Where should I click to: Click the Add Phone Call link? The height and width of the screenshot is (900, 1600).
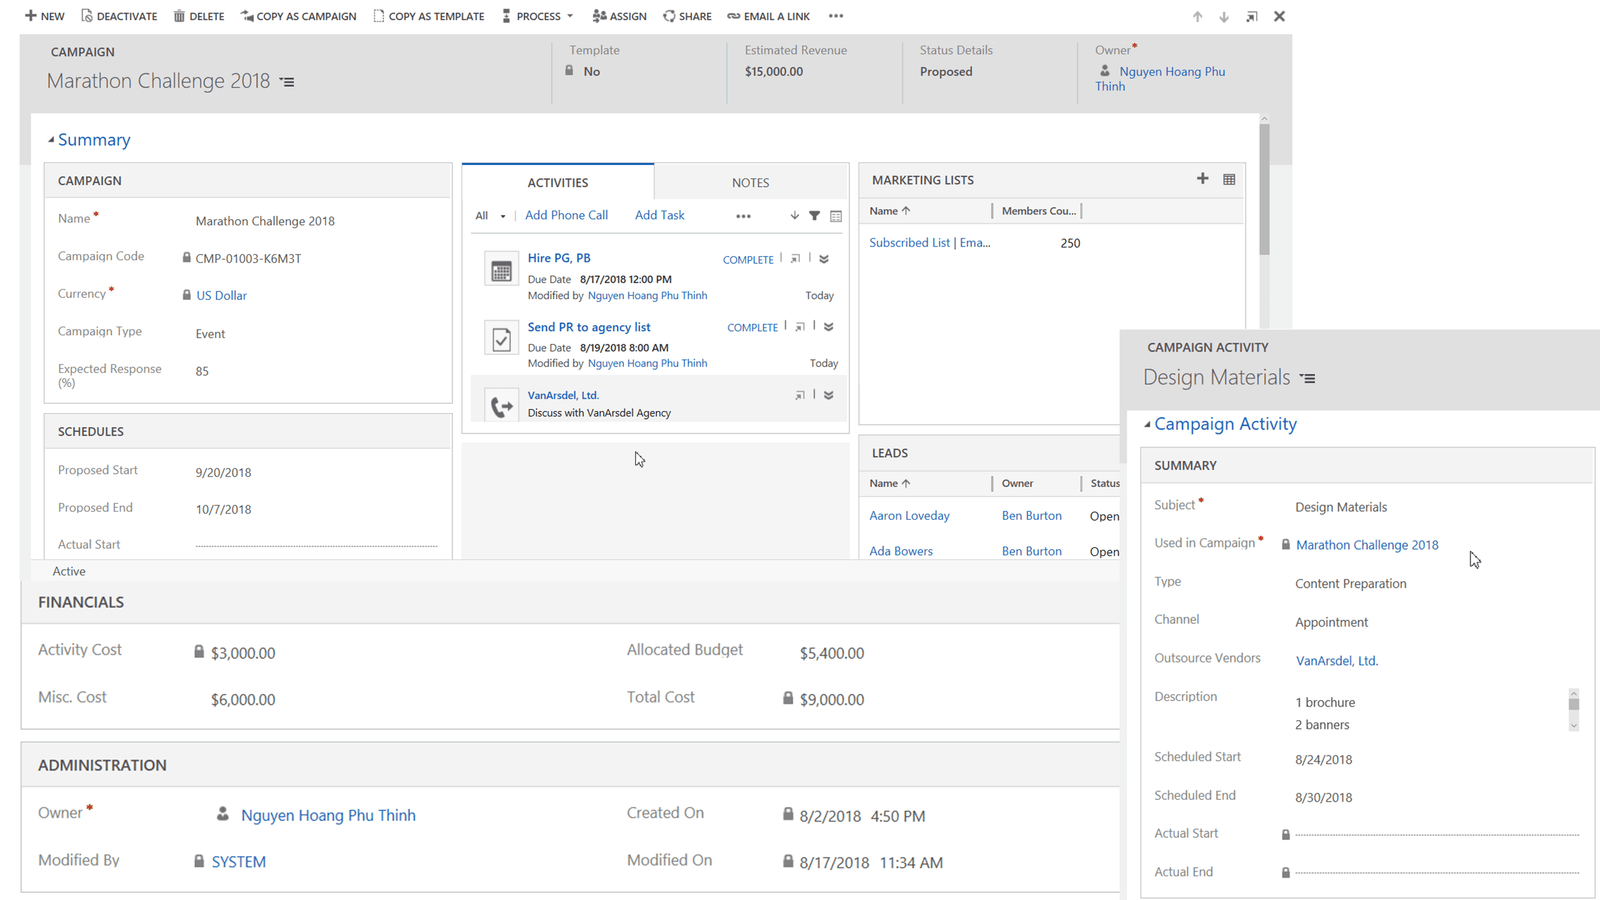click(x=566, y=215)
